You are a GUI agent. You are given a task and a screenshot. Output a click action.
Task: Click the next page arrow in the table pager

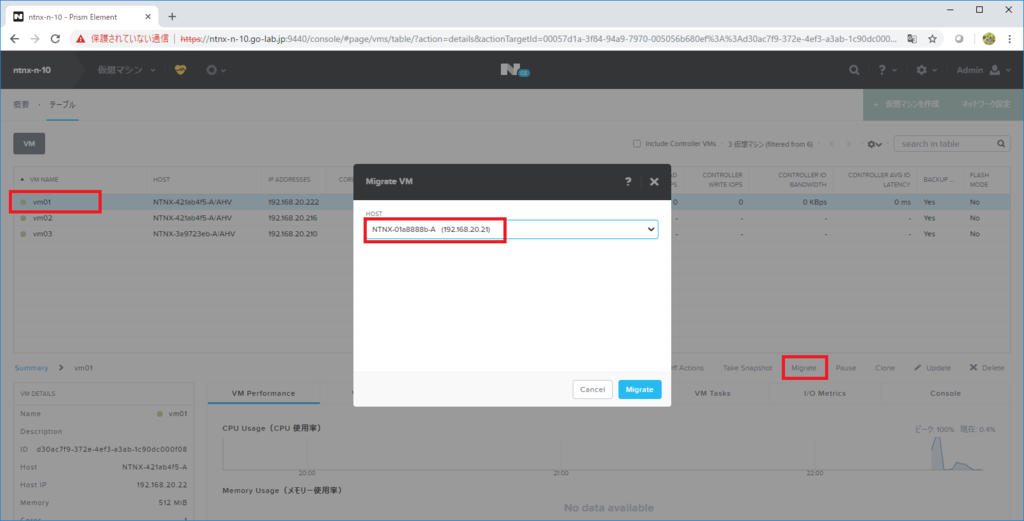(x=848, y=144)
